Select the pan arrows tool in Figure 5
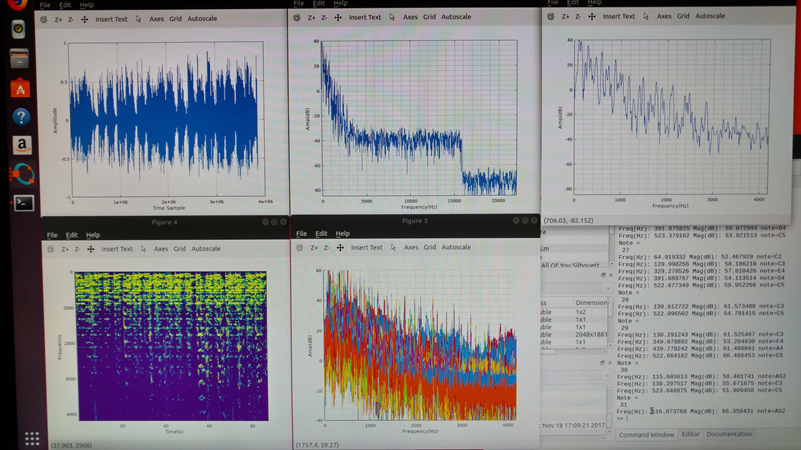This screenshot has width=801, height=450. click(340, 247)
